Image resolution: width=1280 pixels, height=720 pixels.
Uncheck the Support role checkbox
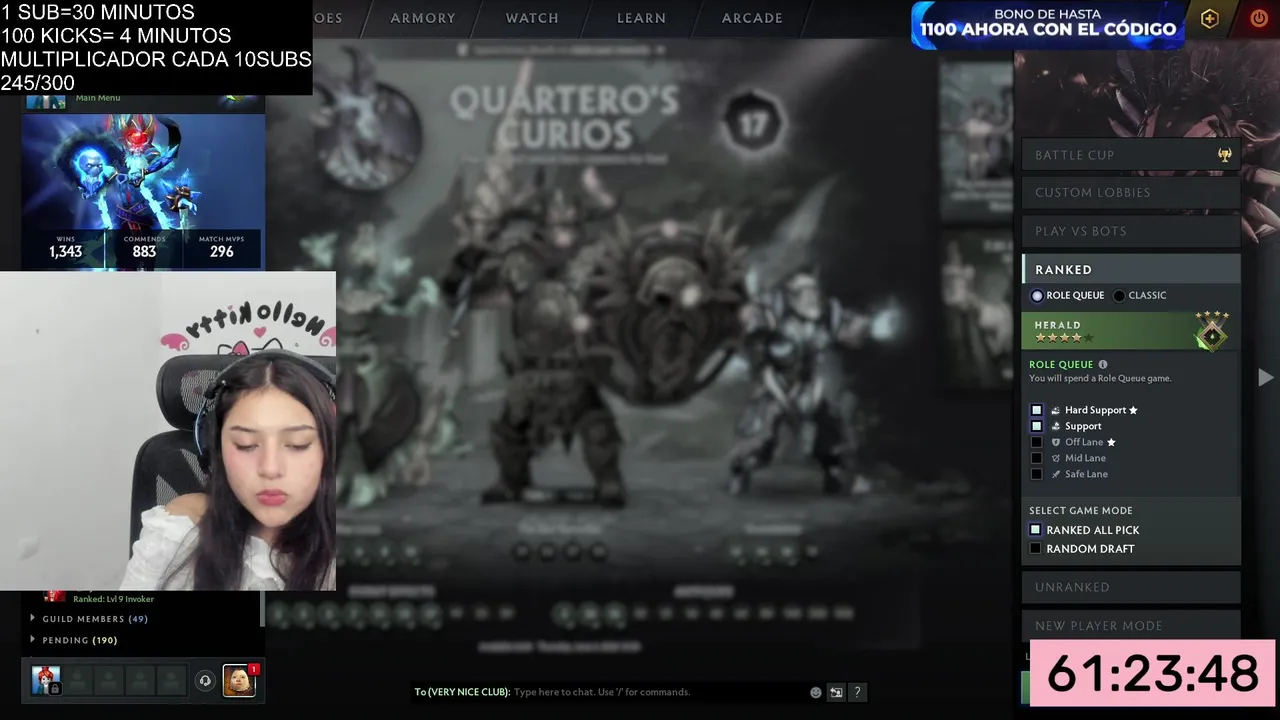tap(1036, 426)
